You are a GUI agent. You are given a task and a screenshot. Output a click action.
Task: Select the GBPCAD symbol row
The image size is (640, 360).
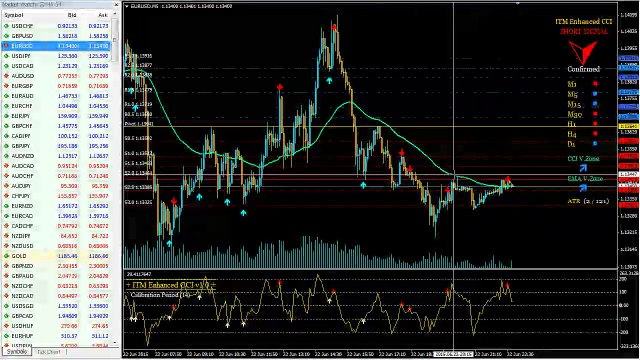point(56,316)
